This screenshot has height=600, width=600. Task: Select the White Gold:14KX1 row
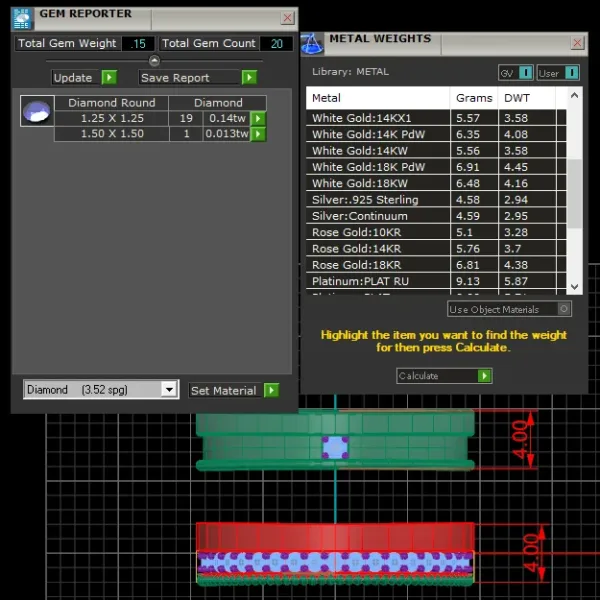coord(436,118)
